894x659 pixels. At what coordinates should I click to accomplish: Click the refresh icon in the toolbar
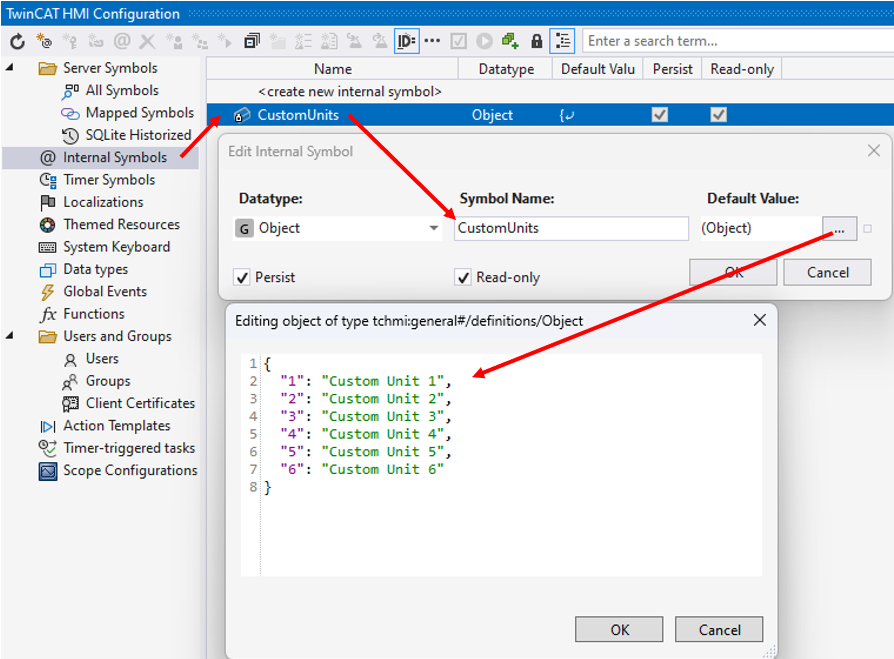[17, 41]
